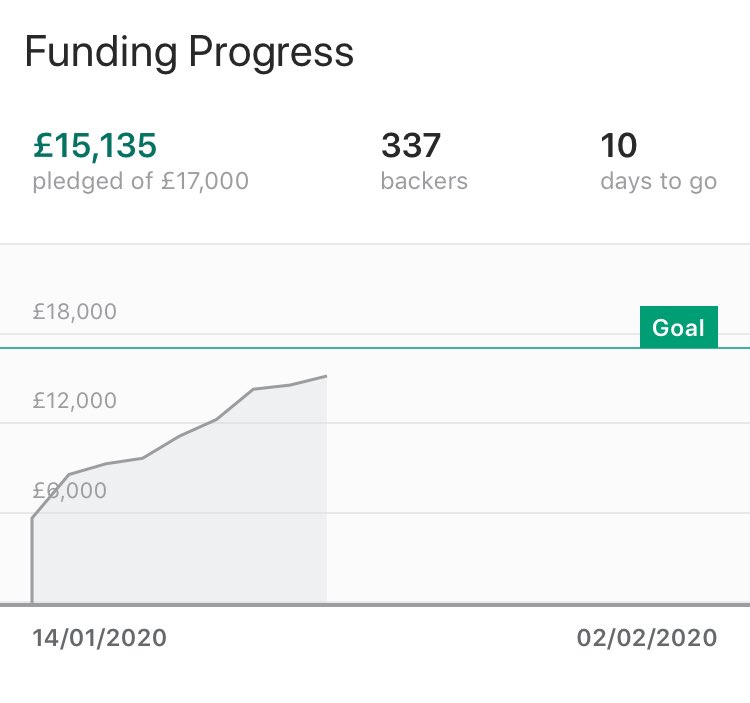This screenshot has width=750, height=703.
Task: Select the 'backers' label
Action: (x=424, y=181)
